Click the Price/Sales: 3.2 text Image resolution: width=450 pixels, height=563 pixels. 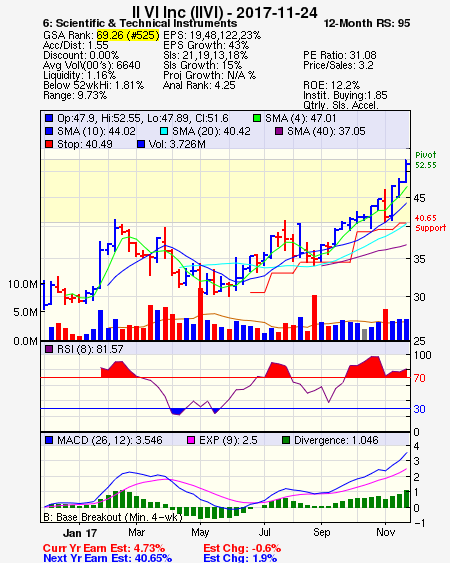[338, 65]
